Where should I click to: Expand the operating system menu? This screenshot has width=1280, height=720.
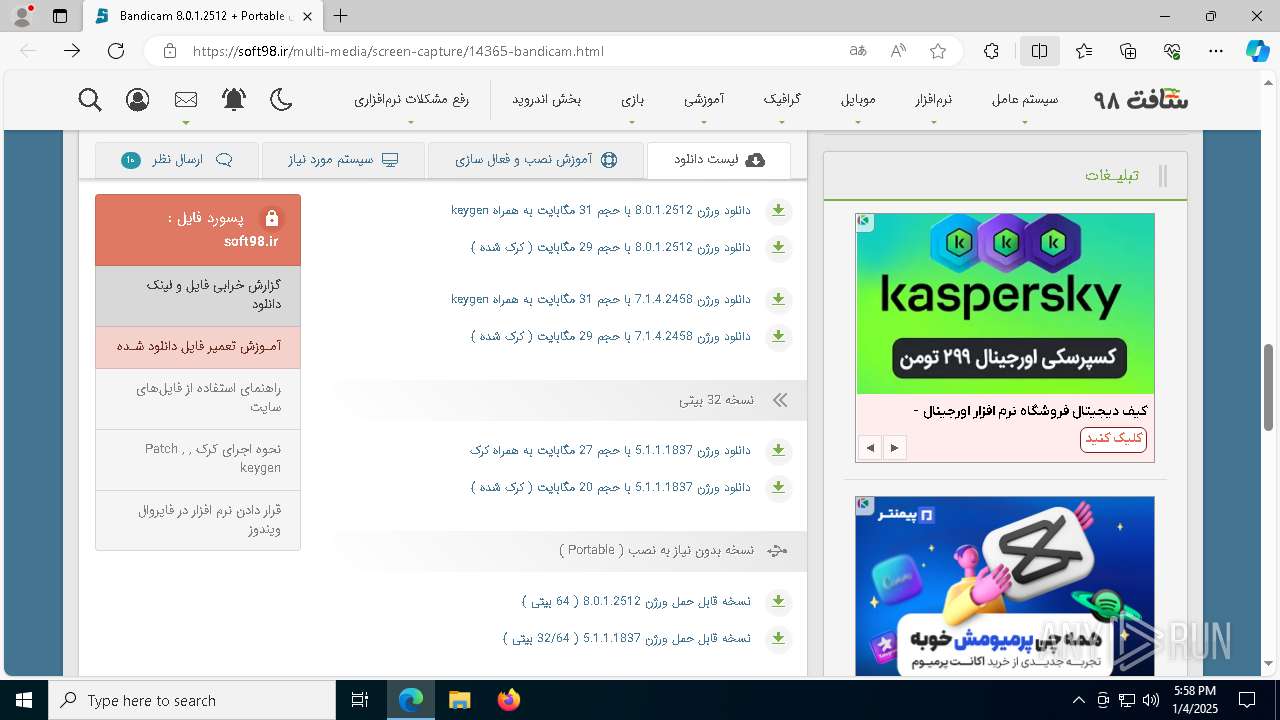pyautogui.click(x=1025, y=100)
